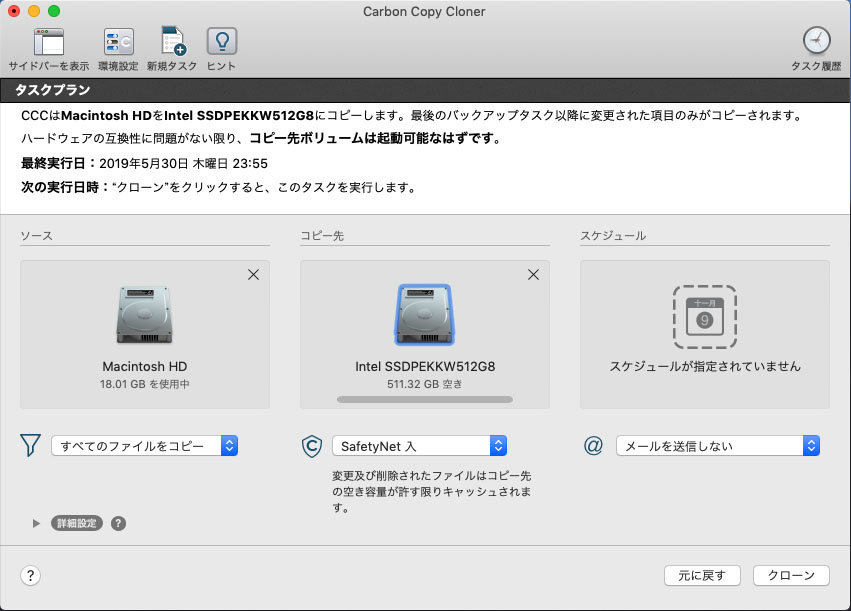Open Preferences (環境設定) toolbar icon
851x611 pixels.
point(118,42)
